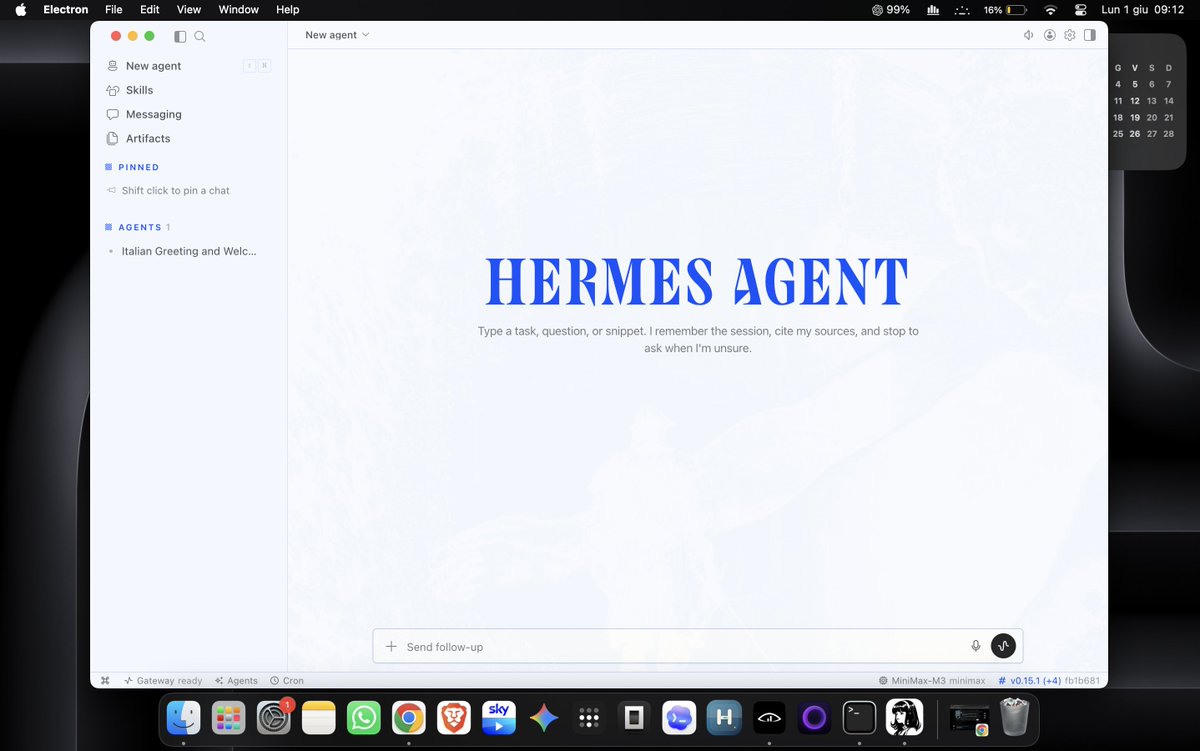This screenshot has width=1200, height=751.
Task: Open the View menu
Action: tap(189, 10)
